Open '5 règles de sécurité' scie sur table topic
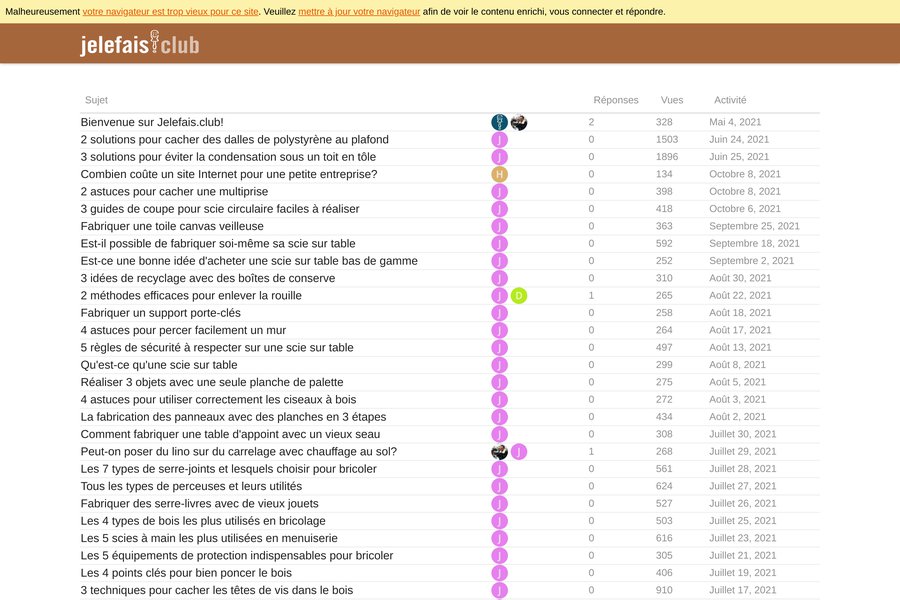Image resolution: width=900 pixels, height=600 pixels. point(217,347)
